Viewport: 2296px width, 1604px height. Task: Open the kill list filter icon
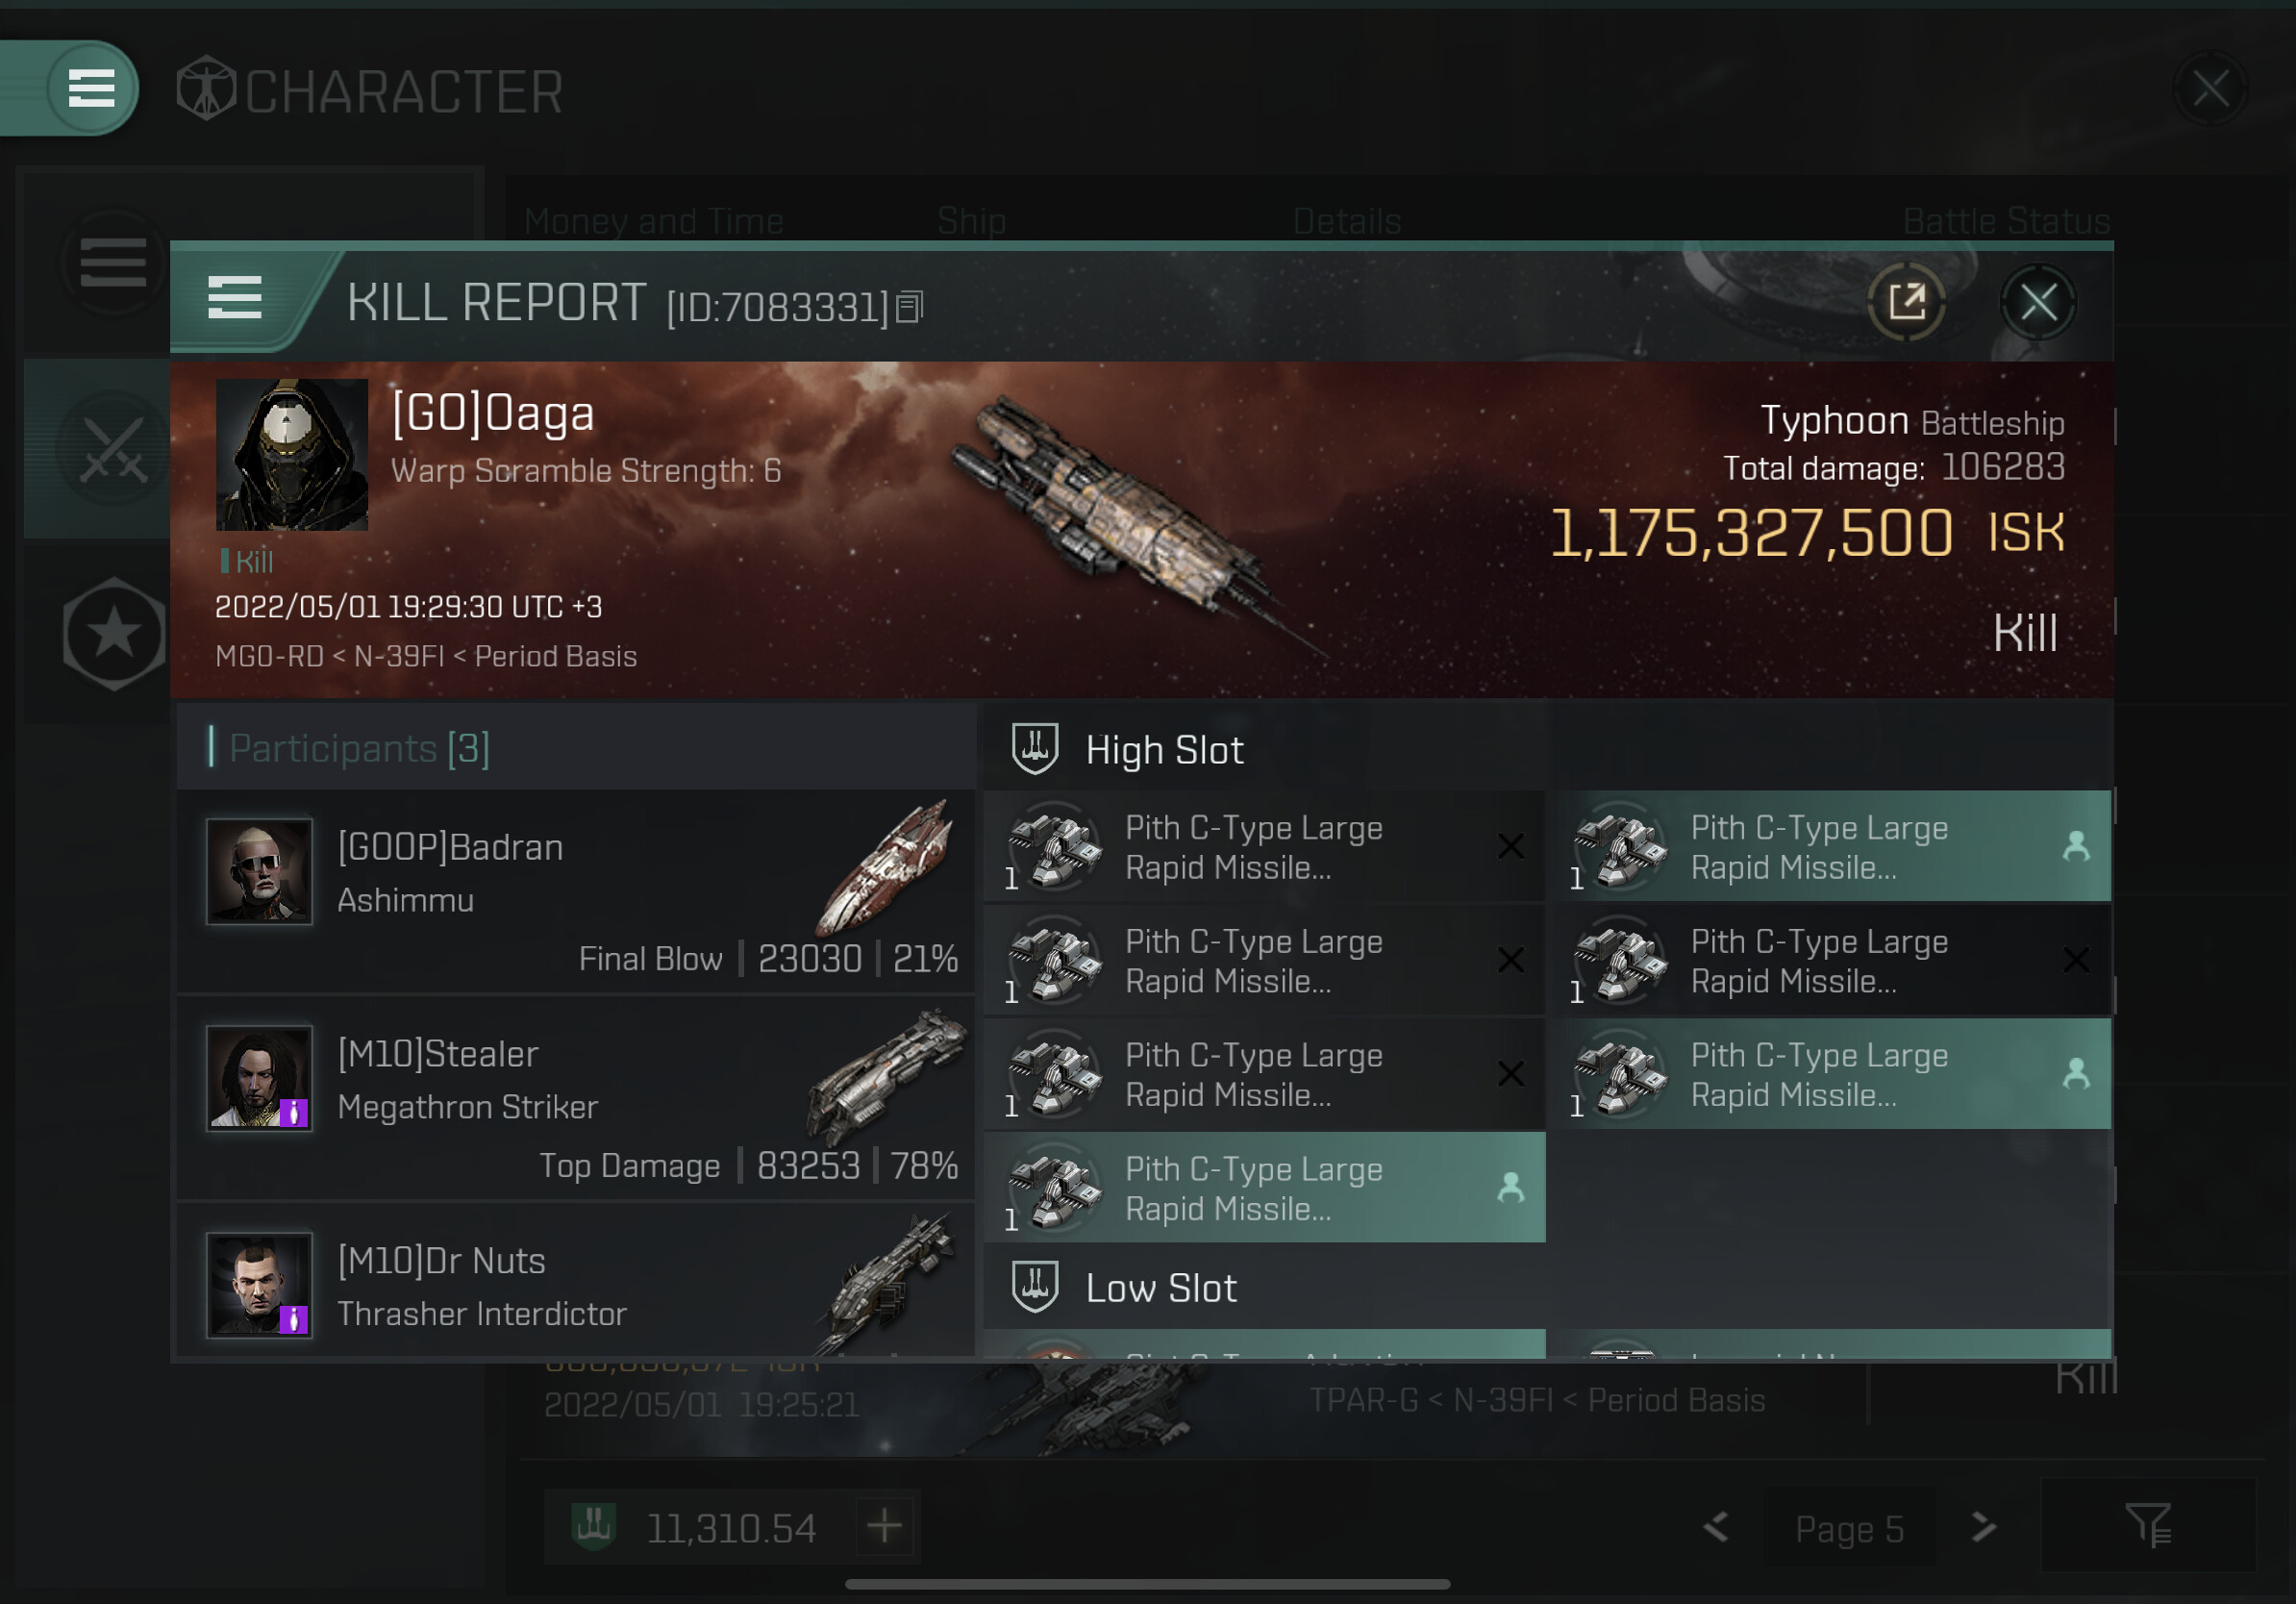(2147, 1525)
